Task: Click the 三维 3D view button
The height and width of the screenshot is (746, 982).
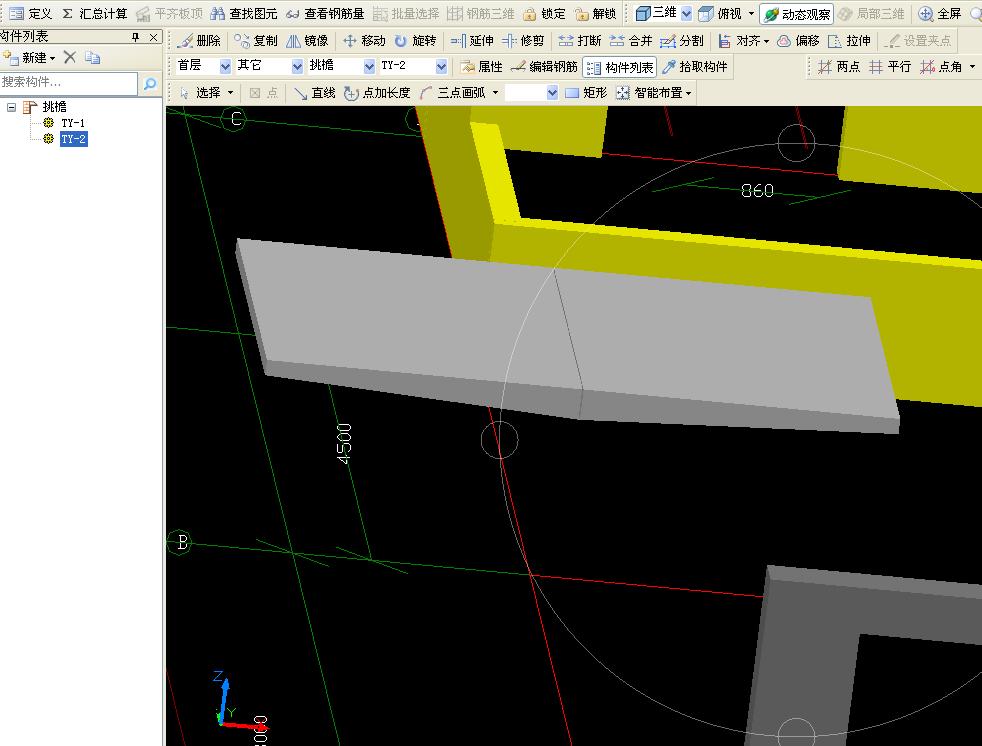Action: 656,13
